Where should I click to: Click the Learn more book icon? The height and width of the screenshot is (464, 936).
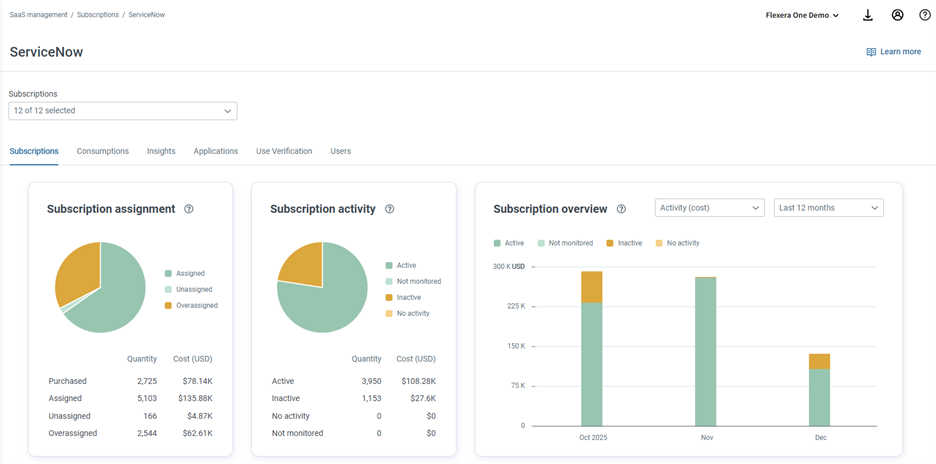tap(871, 52)
